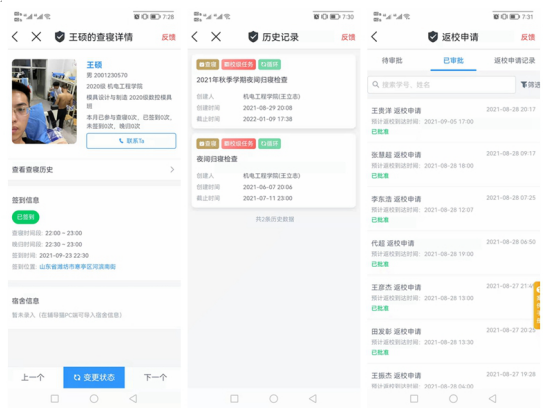Screen dimensions: 550x408
Task: Go back from 历史记录 screen
Action: 195,36
